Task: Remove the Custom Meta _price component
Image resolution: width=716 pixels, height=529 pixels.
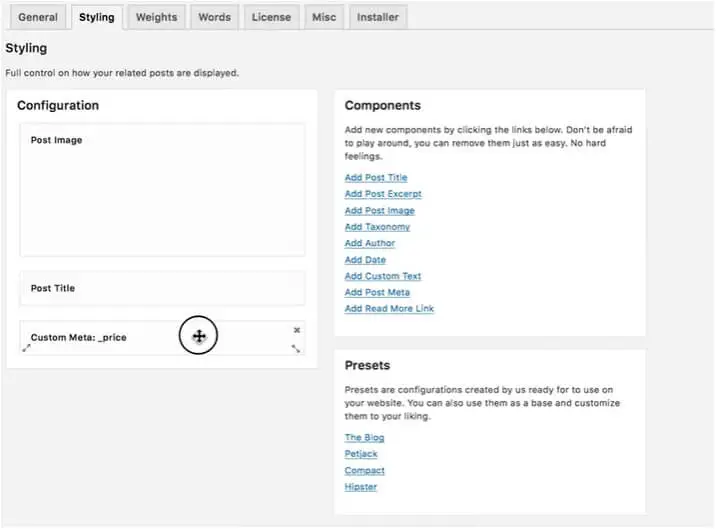Action: [x=297, y=330]
